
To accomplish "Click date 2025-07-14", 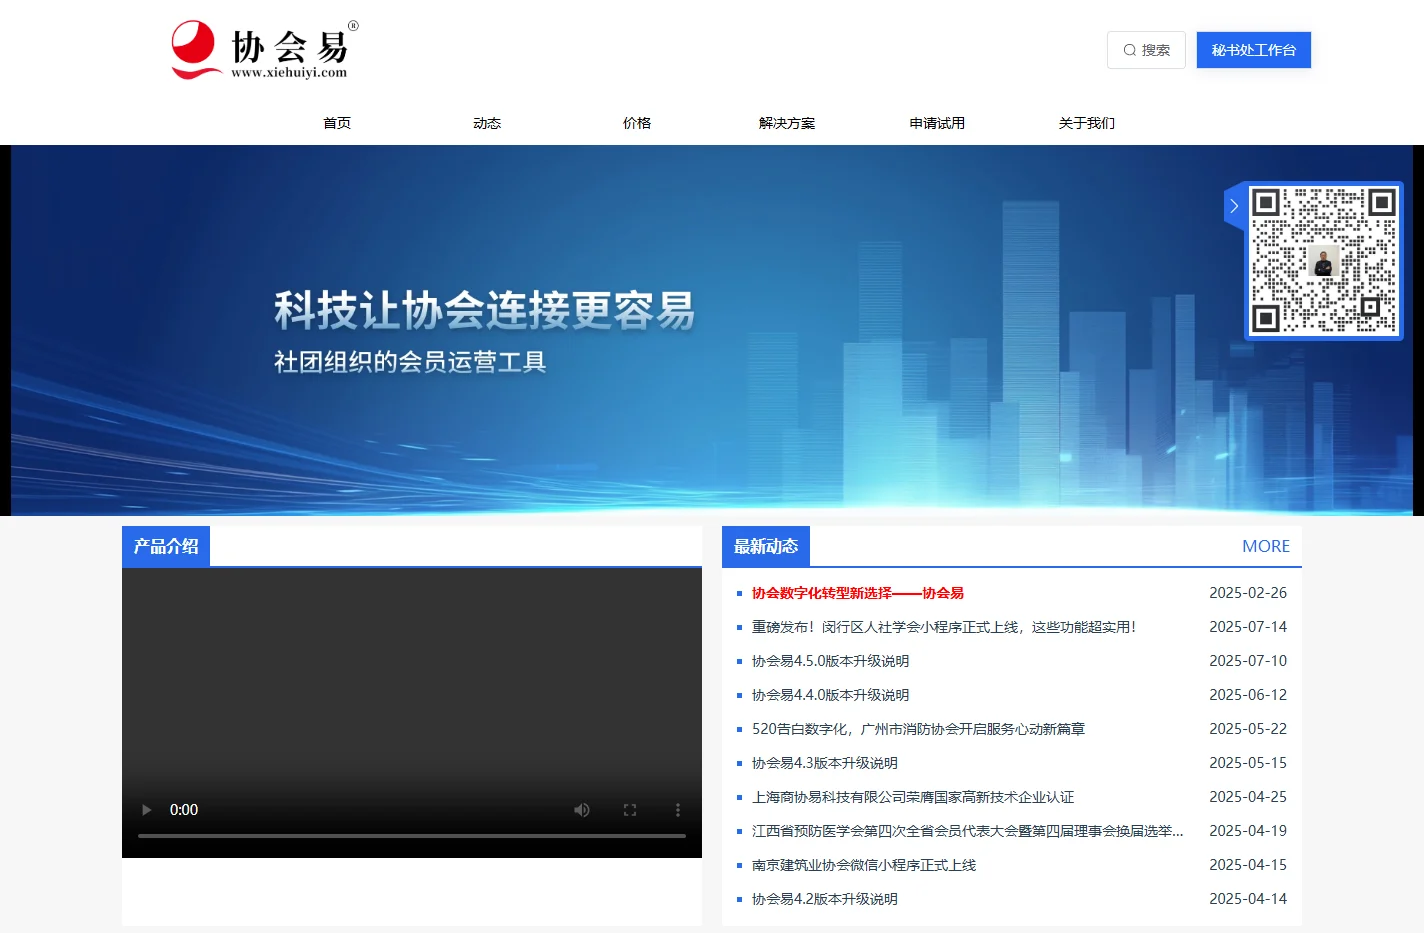I will [x=1248, y=627].
